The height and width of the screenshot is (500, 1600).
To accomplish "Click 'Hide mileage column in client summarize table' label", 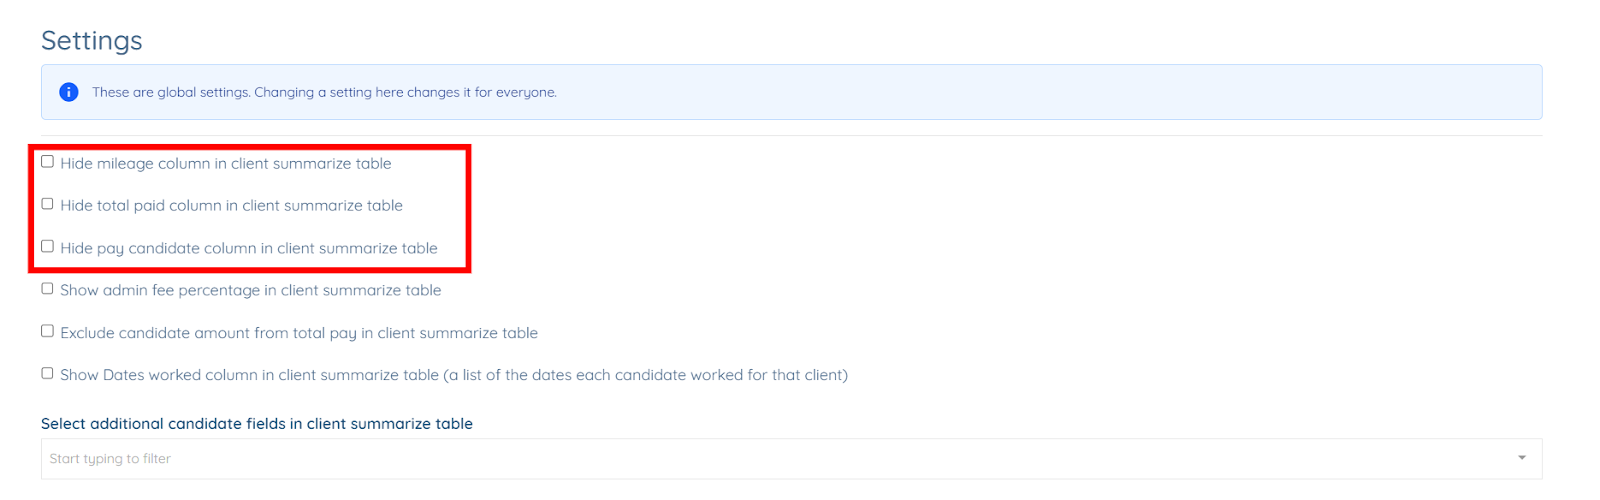I will (225, 164).
